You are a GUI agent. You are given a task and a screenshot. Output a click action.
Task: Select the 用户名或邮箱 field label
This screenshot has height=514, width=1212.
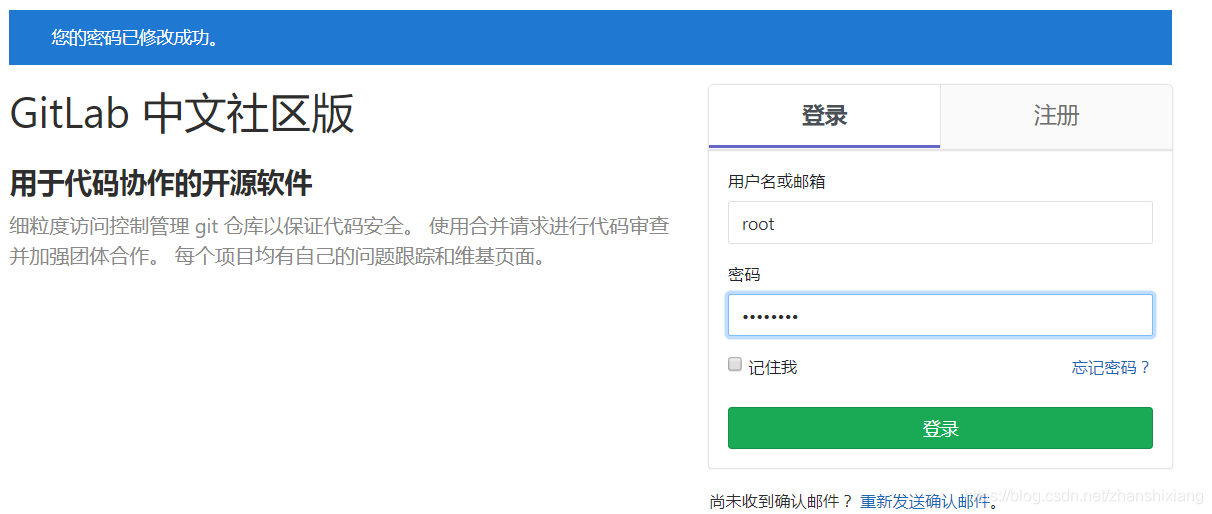click(x=777, y=181)
